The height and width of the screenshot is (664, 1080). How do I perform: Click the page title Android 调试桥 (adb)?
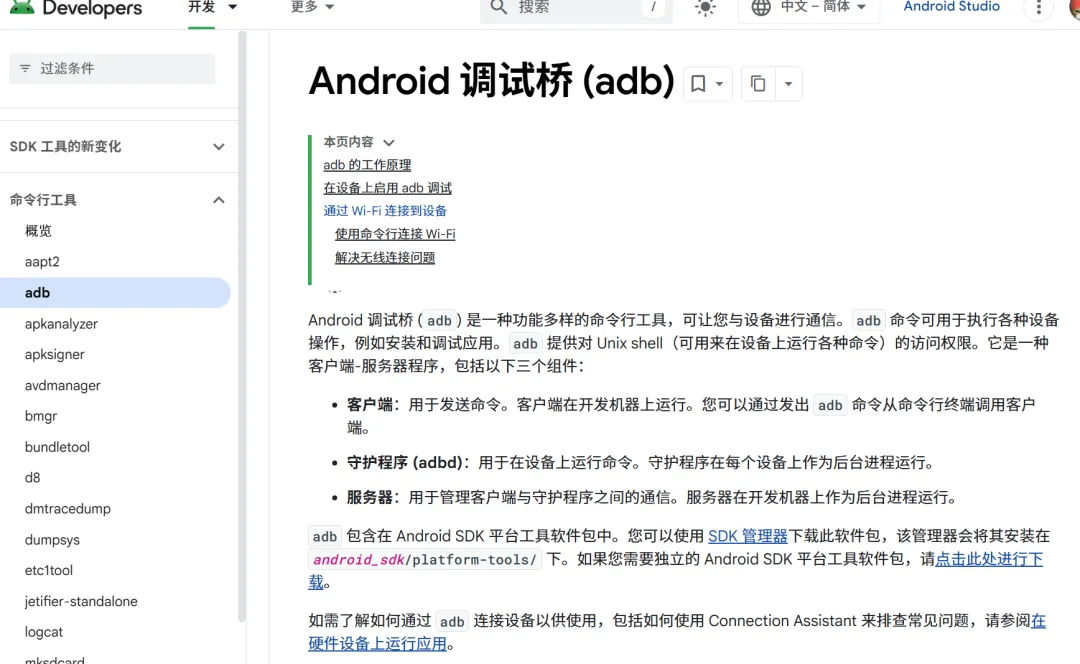(x=491, y=81)
